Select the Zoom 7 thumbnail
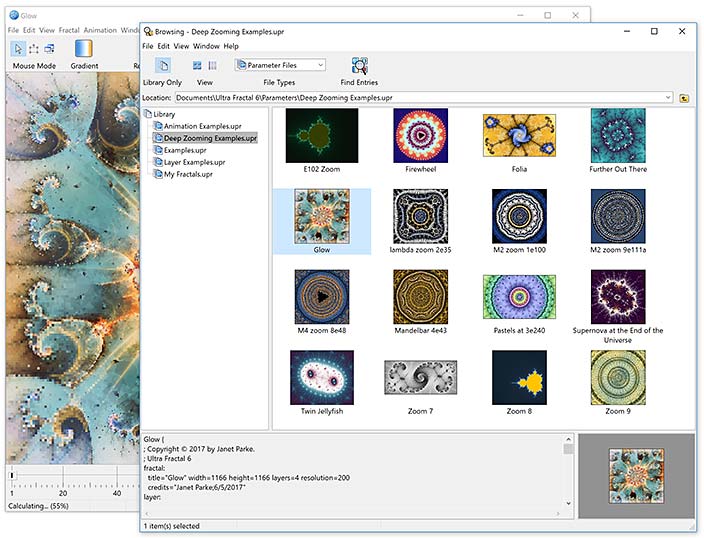The width and height of the screenshot is (704, 538). (x=421, y=378)
